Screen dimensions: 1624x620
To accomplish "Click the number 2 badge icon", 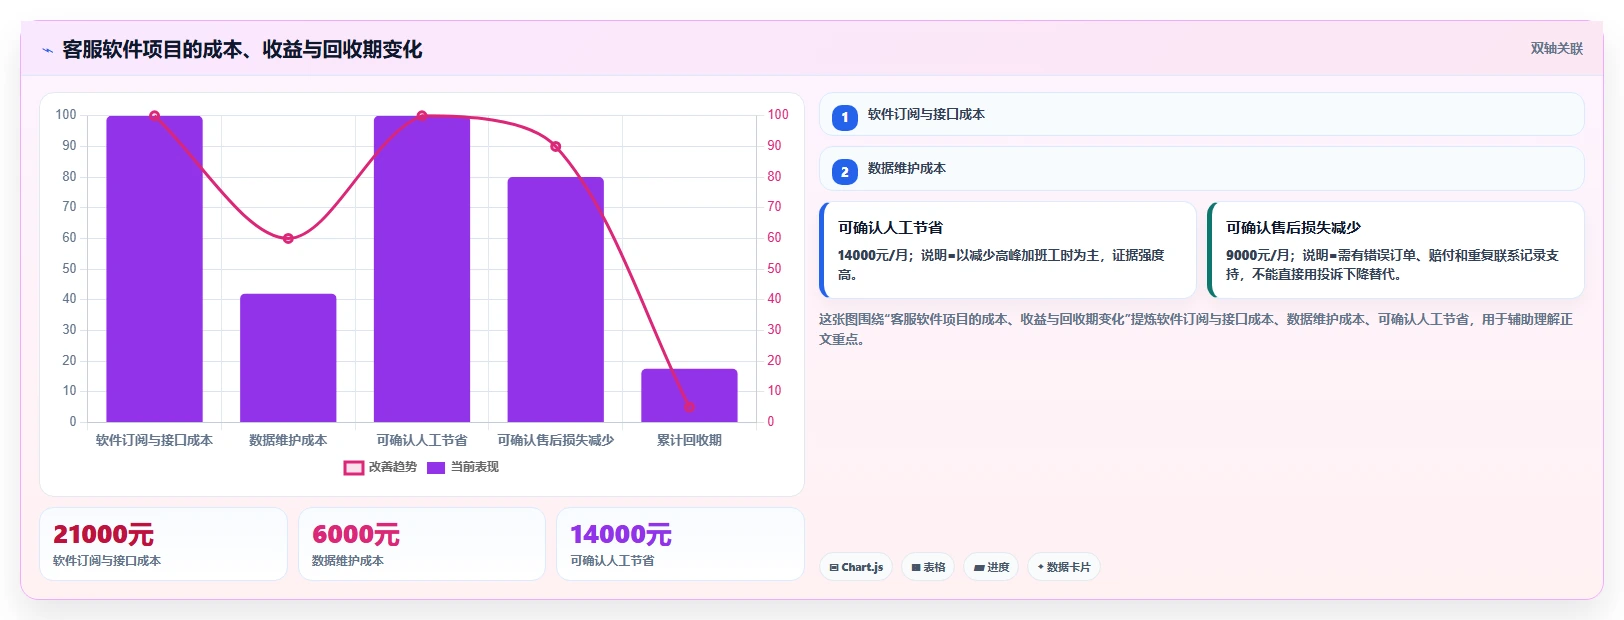I will point(845,172).
